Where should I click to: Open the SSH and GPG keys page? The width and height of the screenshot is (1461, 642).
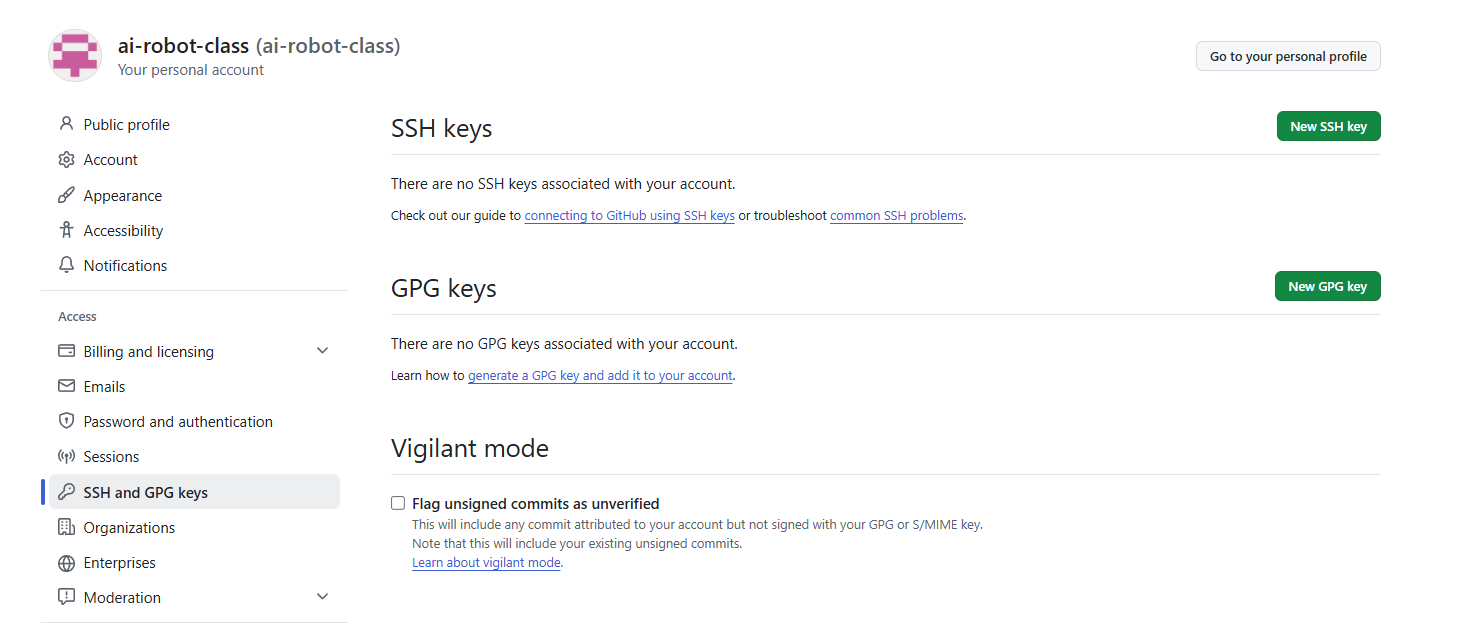[146, 491]
